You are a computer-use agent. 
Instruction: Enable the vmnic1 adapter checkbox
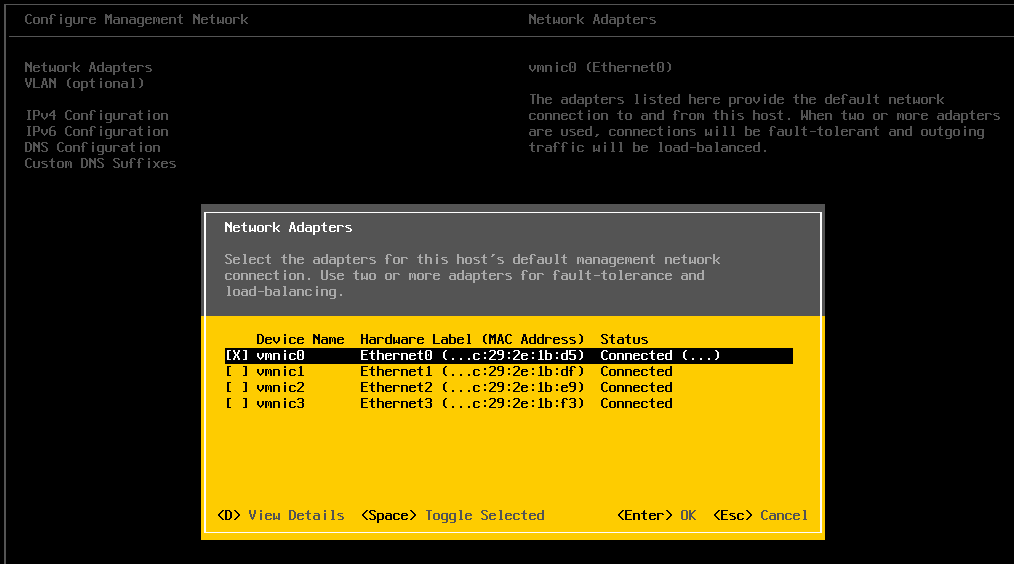(x=236, y=371)
